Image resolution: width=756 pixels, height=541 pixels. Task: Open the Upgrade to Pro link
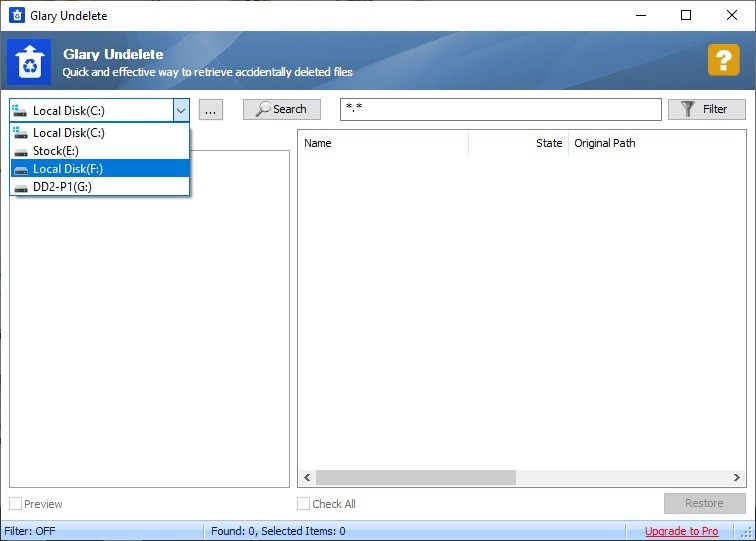(681, 531)
